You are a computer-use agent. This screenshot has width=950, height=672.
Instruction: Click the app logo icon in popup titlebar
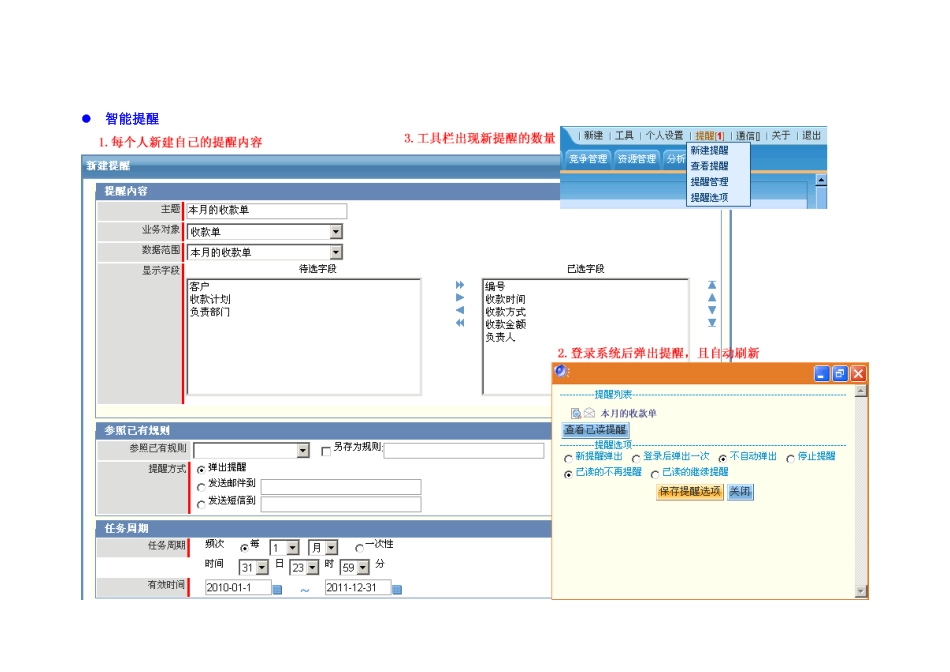(560, 371)
